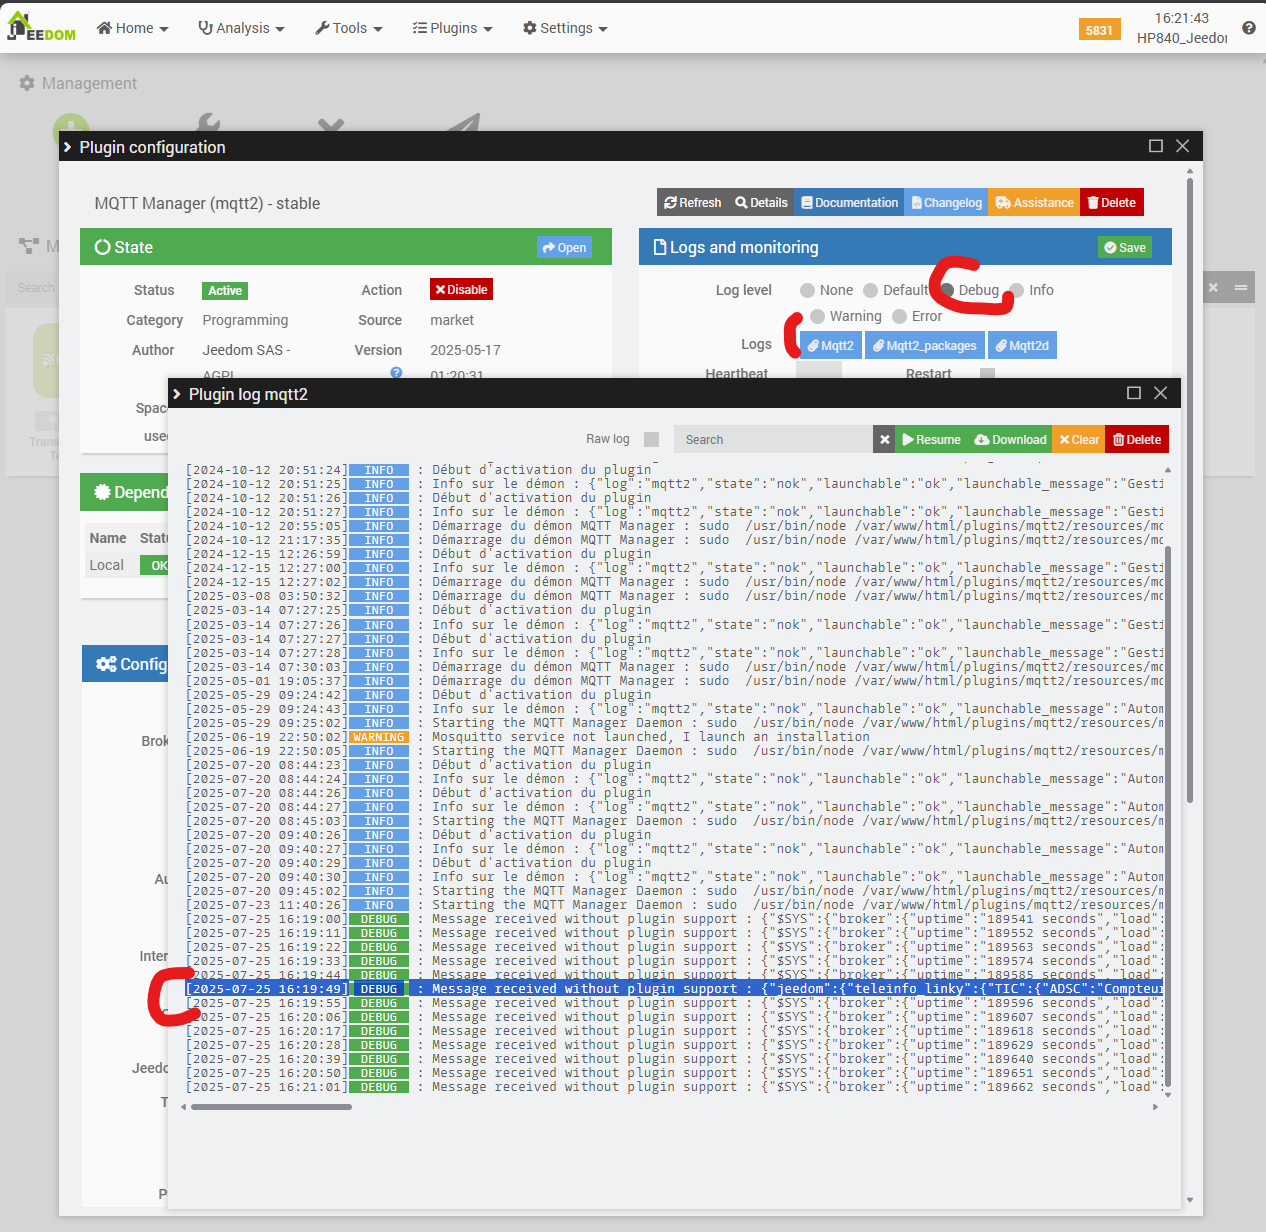
Task: Resume the live log display
Action: tap(931, 440)
